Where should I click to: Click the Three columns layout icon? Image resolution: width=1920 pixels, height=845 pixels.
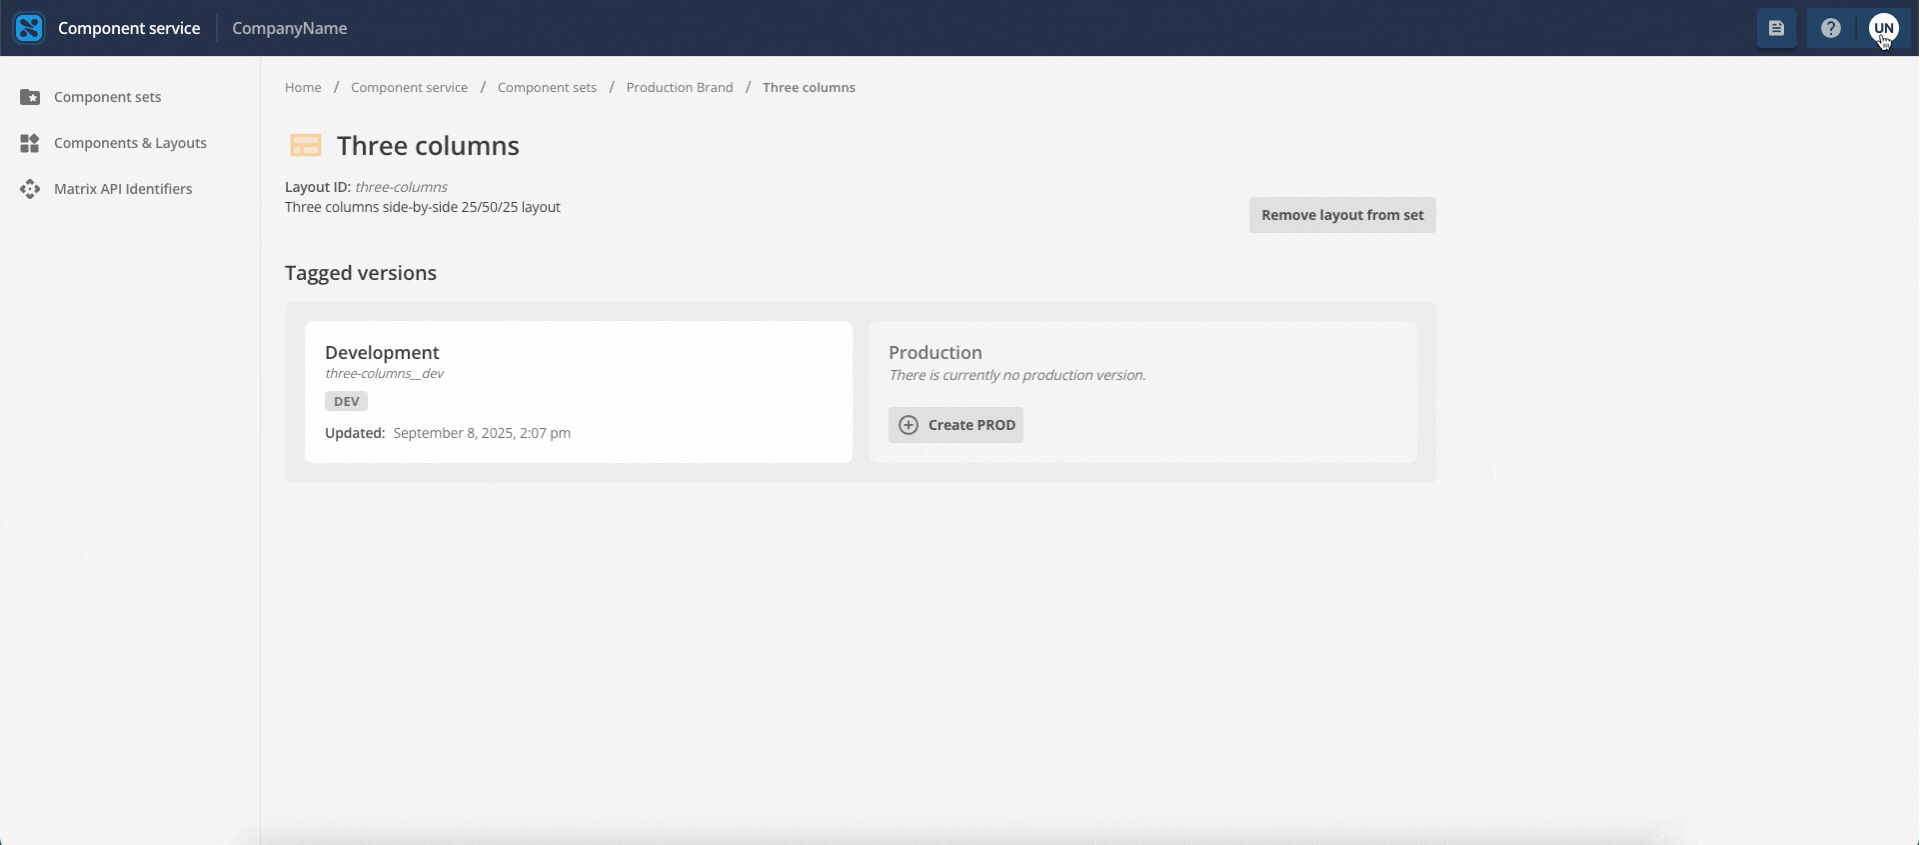pos(305,145)
